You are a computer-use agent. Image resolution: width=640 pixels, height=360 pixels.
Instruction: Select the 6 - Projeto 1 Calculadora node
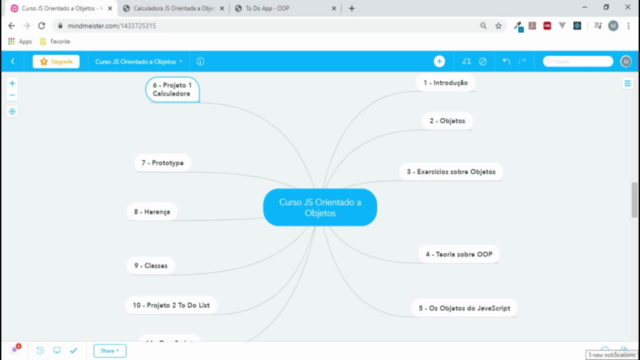tap(172, 89)
